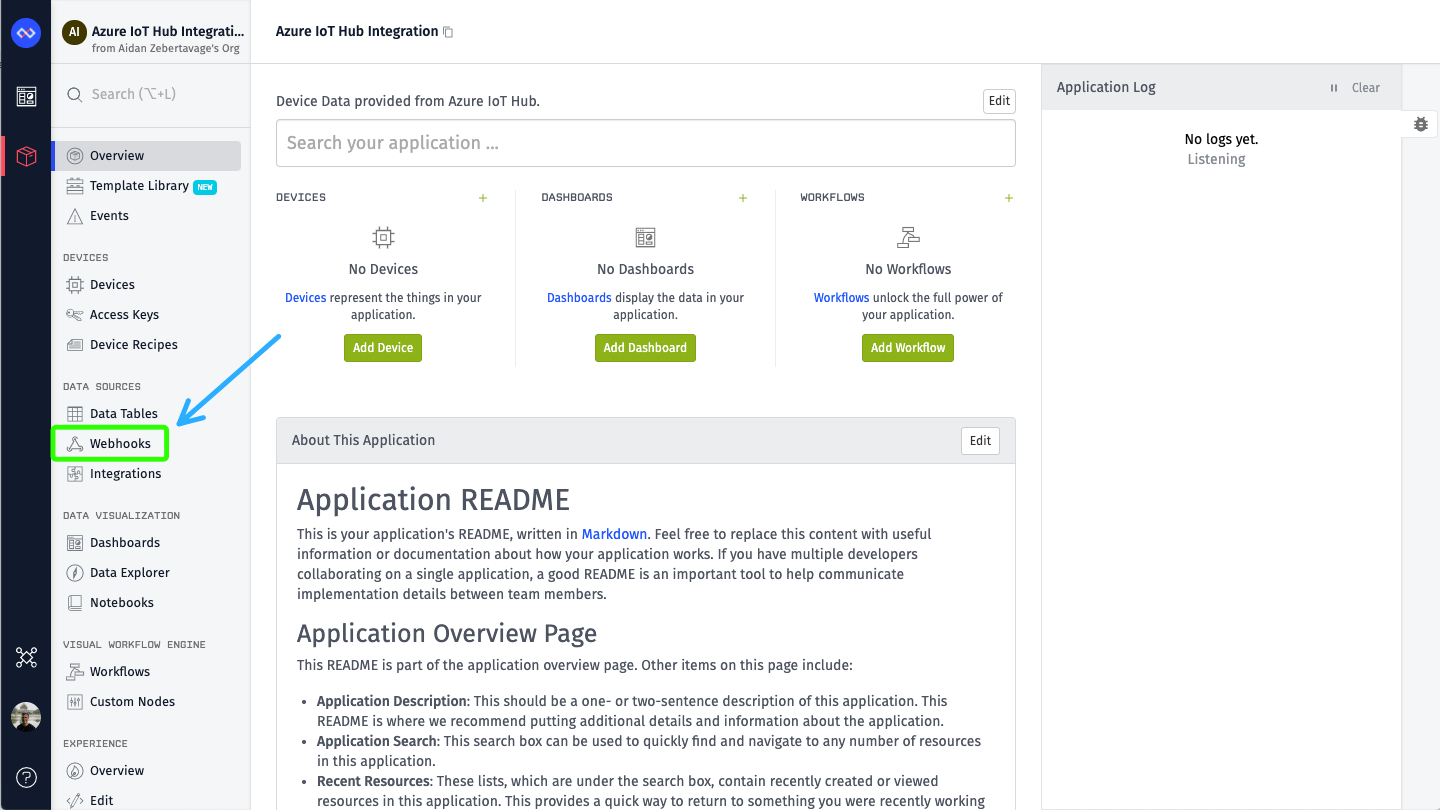The image size is (1440, 810).
Task: Open Workflows in the sidebar
Action: pyautogui.click(x=119, y=672)
